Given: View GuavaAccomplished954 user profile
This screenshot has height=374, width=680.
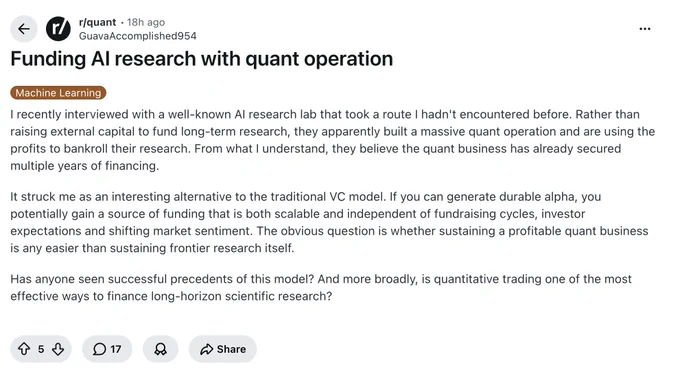Looking at the screenshot, I should [x=137, y=36].
